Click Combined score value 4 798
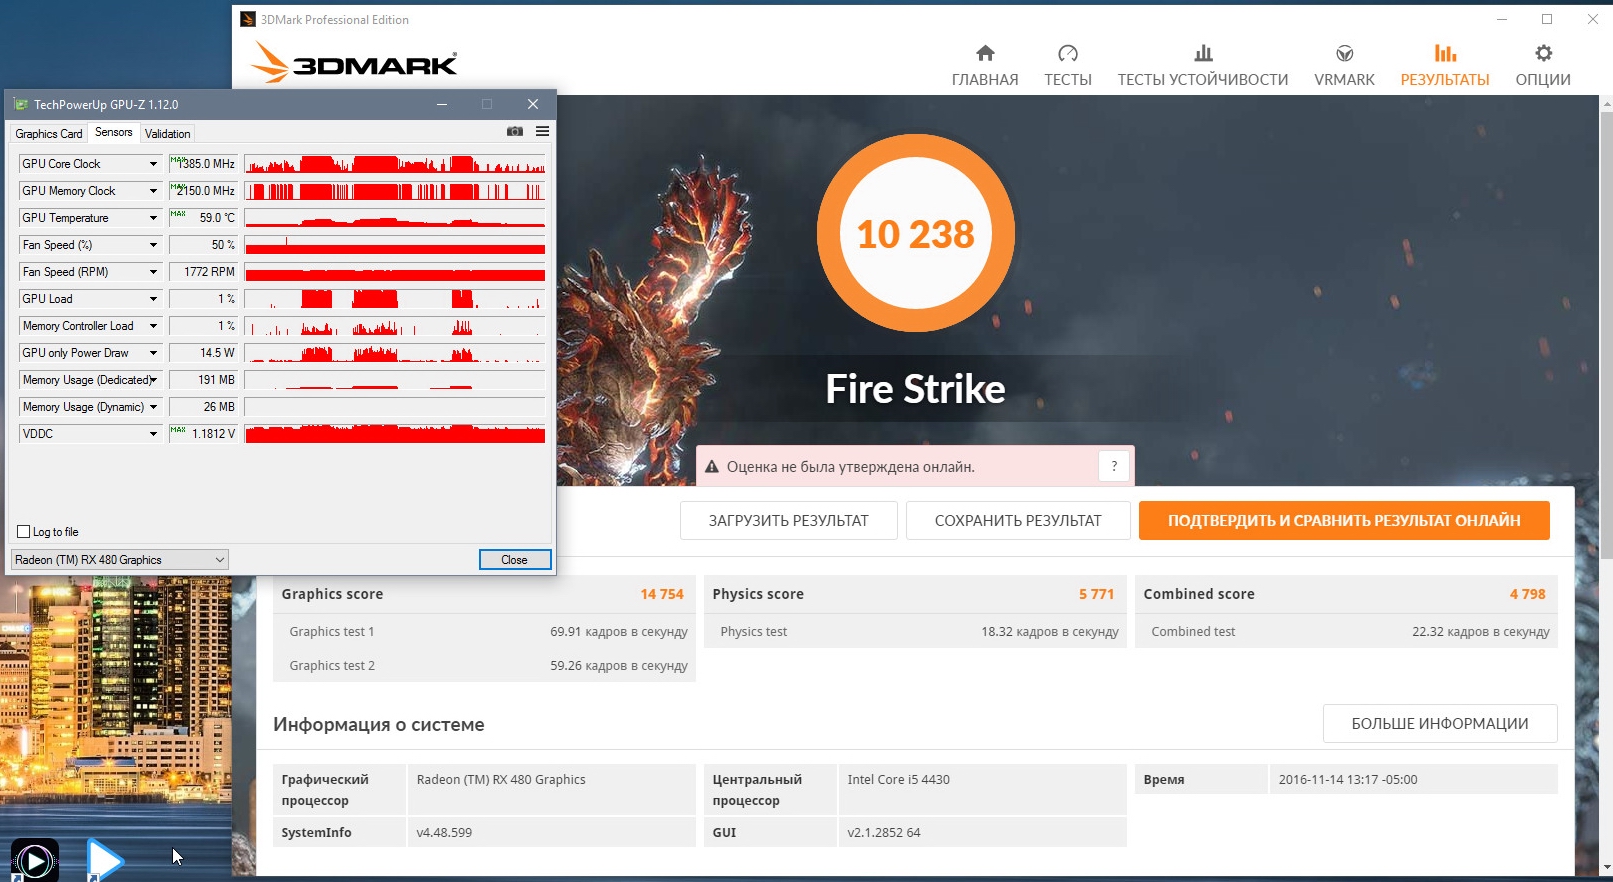 pos(1528,594)
